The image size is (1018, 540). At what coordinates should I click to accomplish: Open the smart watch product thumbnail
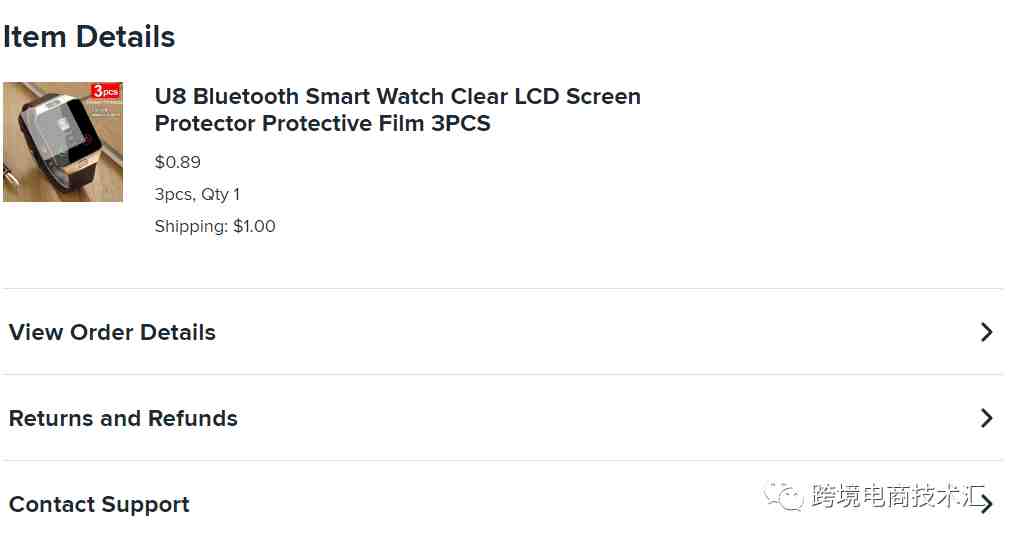point(63,142)
